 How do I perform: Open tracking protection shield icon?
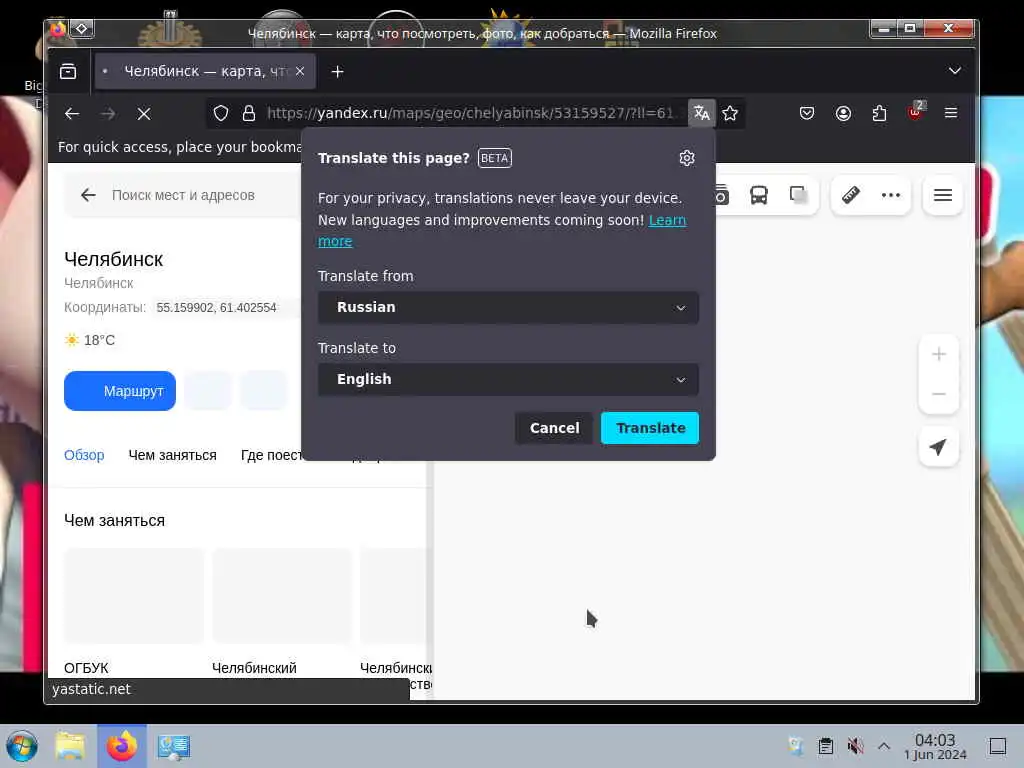point(221,114)
